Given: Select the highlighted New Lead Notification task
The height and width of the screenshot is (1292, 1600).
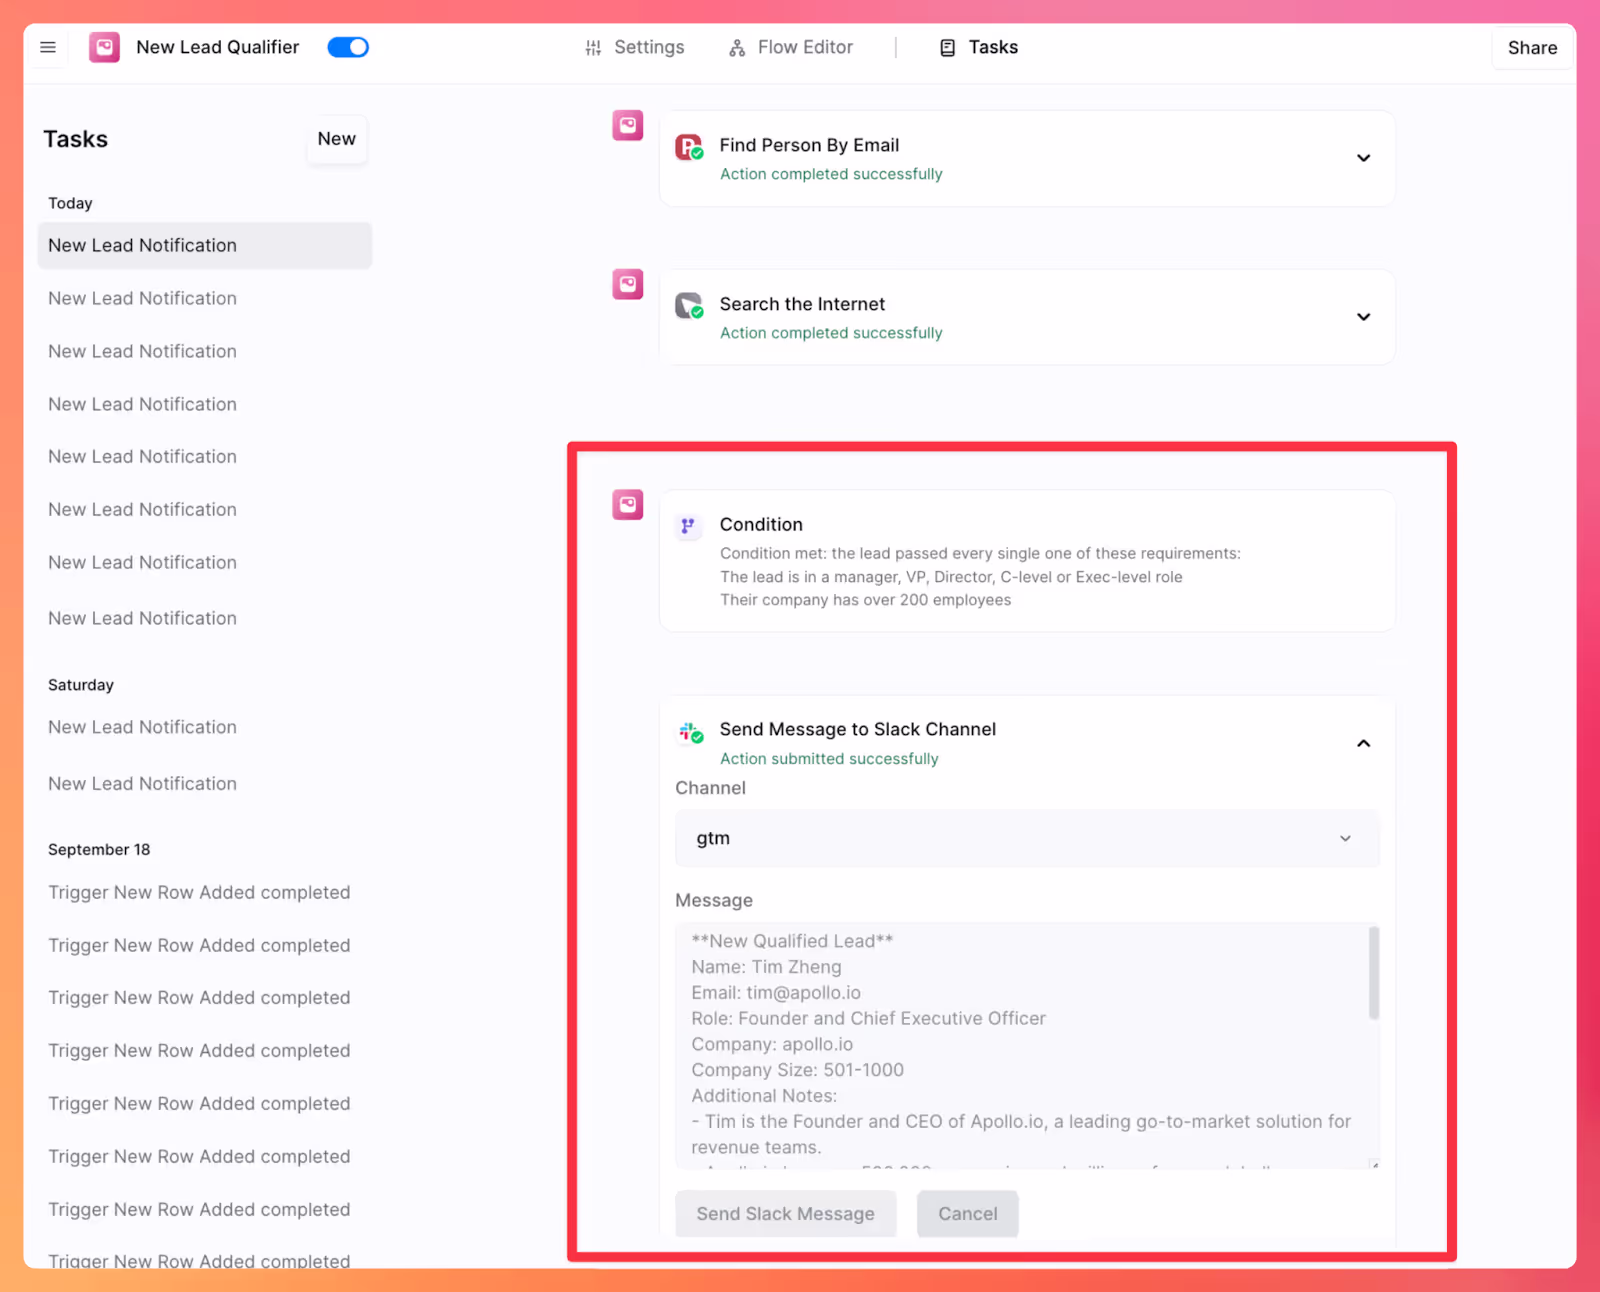Looking at the screenshot, I should pos(205,245).
